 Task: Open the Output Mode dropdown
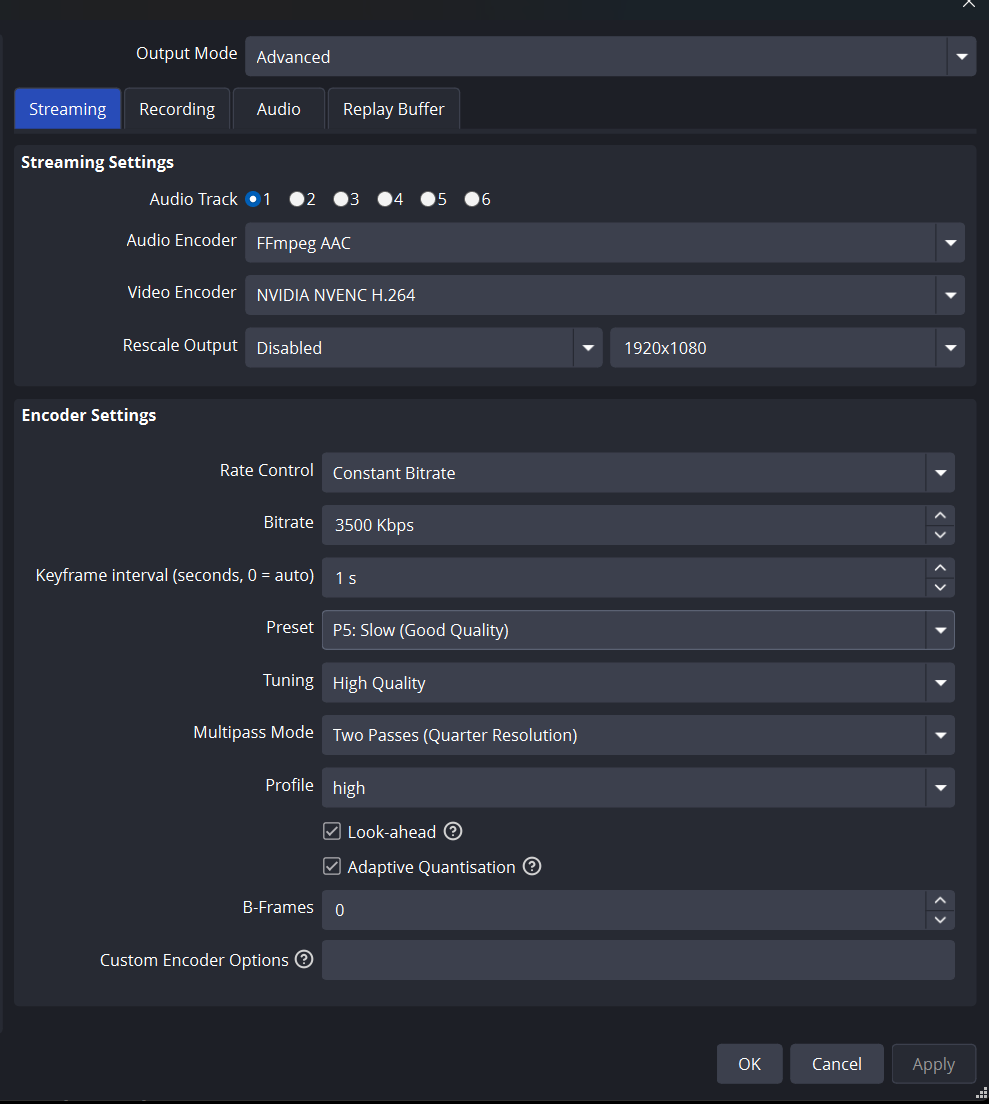point(610,56)
